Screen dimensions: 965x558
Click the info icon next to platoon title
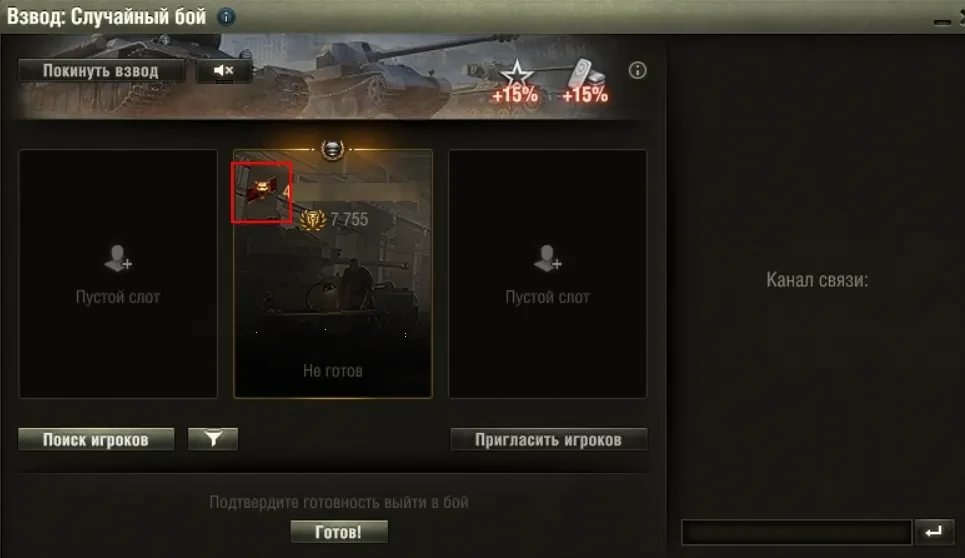[x=226, y=17]
